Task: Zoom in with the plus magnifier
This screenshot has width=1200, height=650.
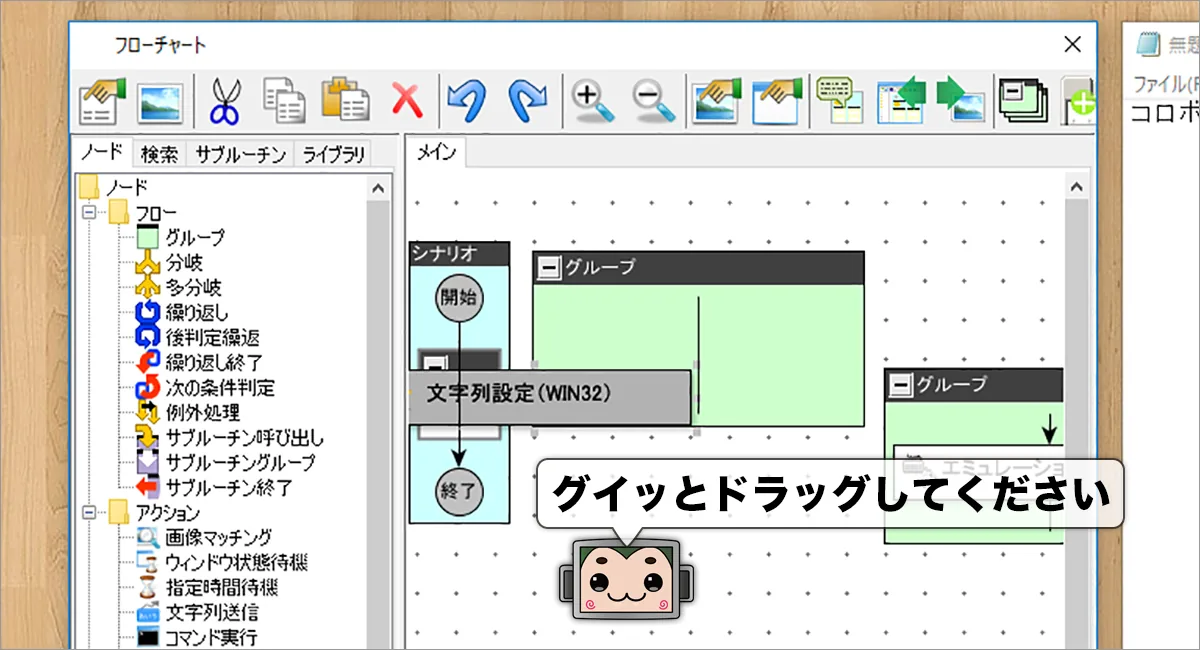Action: tap(594, 100)
